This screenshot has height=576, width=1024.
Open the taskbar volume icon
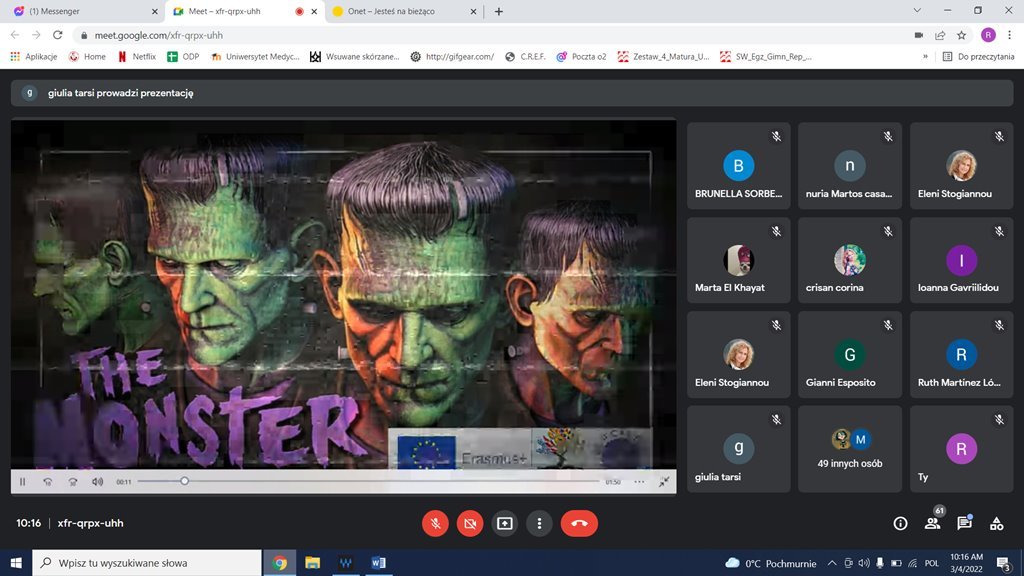point(864,563)
